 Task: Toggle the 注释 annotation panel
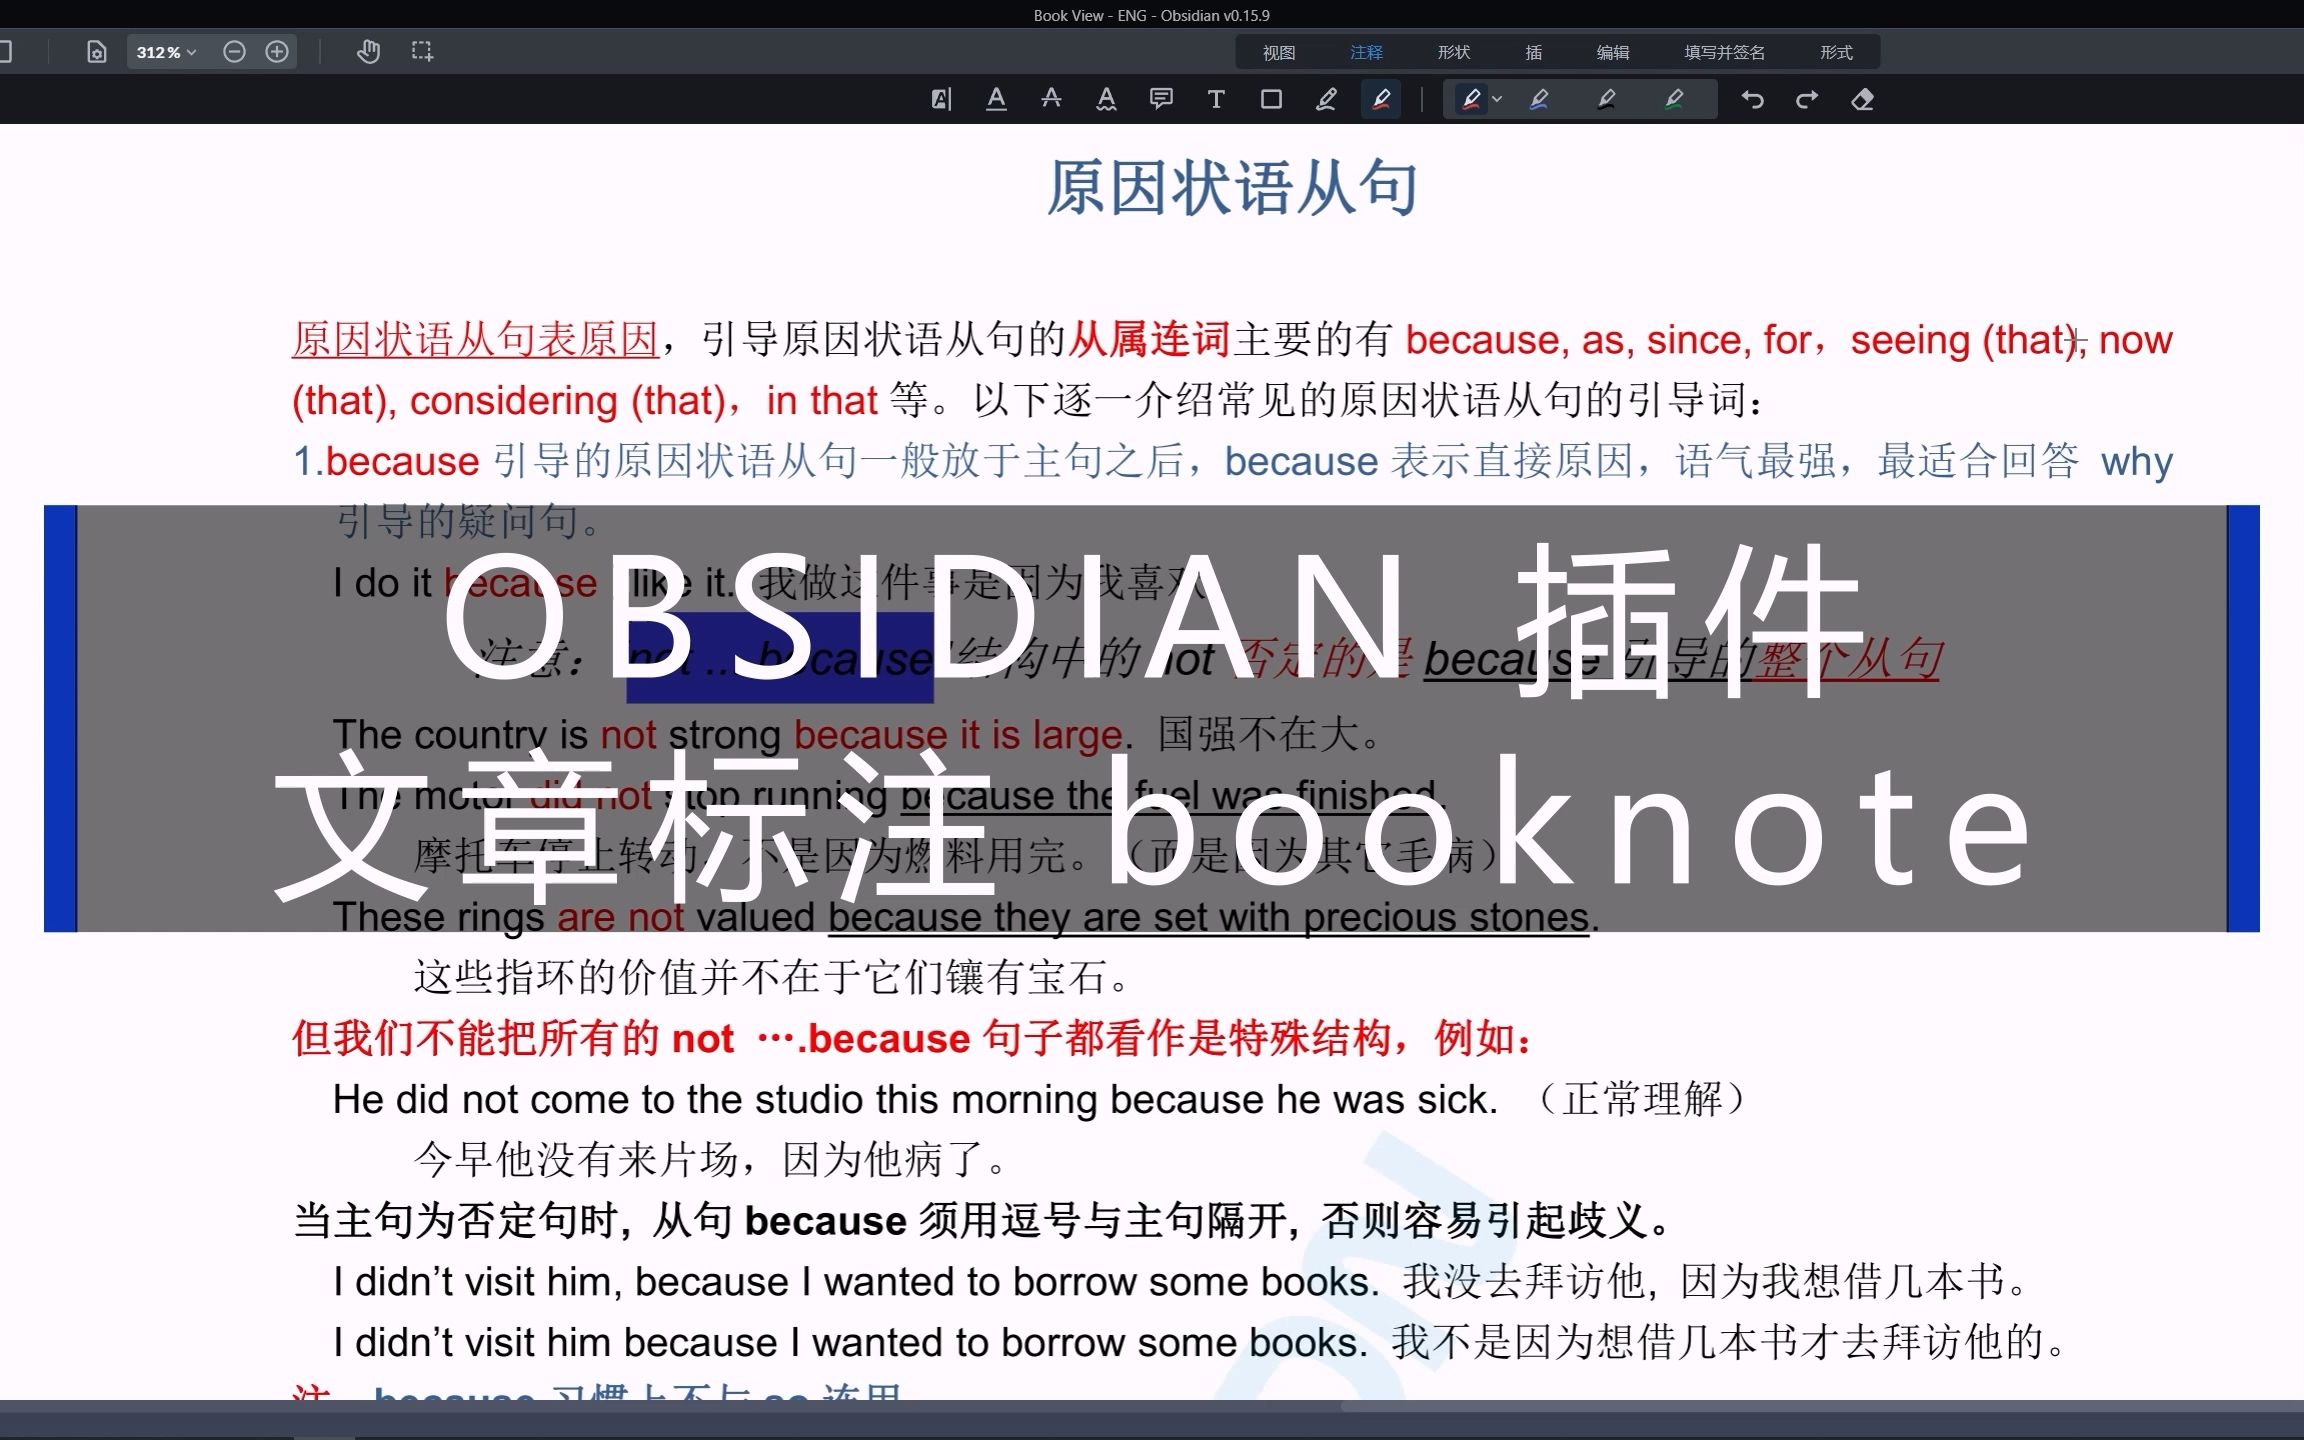pyautogui.click(x=1362, y=53)
